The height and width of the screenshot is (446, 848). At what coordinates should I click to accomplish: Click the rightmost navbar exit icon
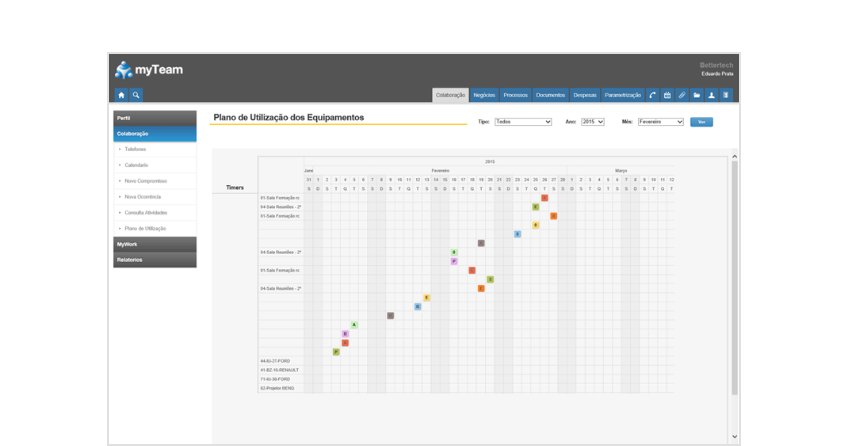(726, 95)
